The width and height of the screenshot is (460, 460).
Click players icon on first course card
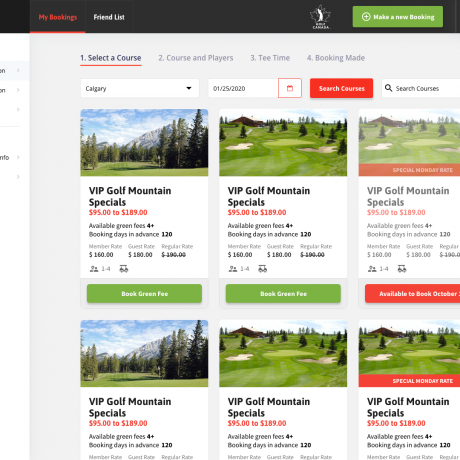tap(94, 269)
